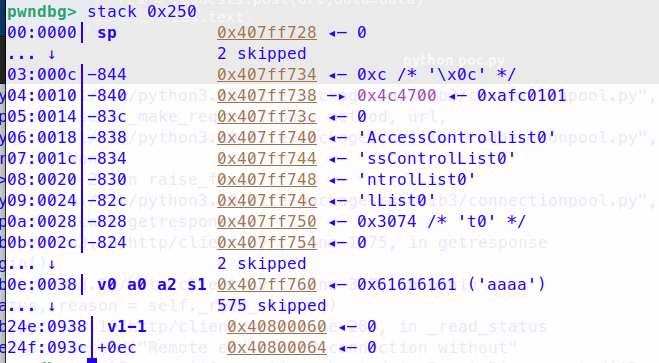Click the stack address 0x407ff734
Viewport: 659px width, 363px height.
[x=266, y=75]
